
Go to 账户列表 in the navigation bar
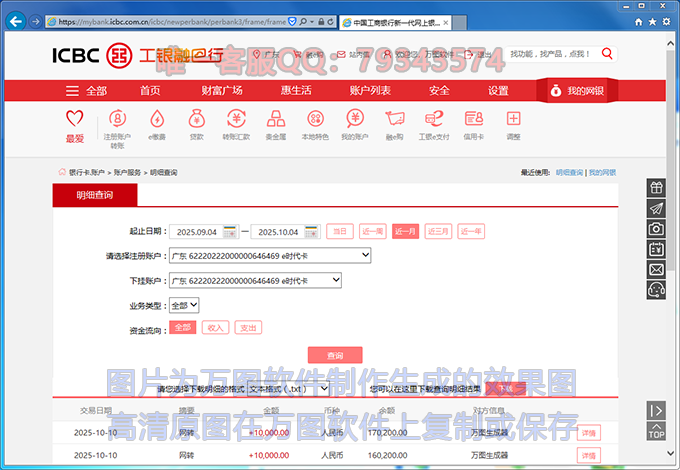(x=370, y=90)
